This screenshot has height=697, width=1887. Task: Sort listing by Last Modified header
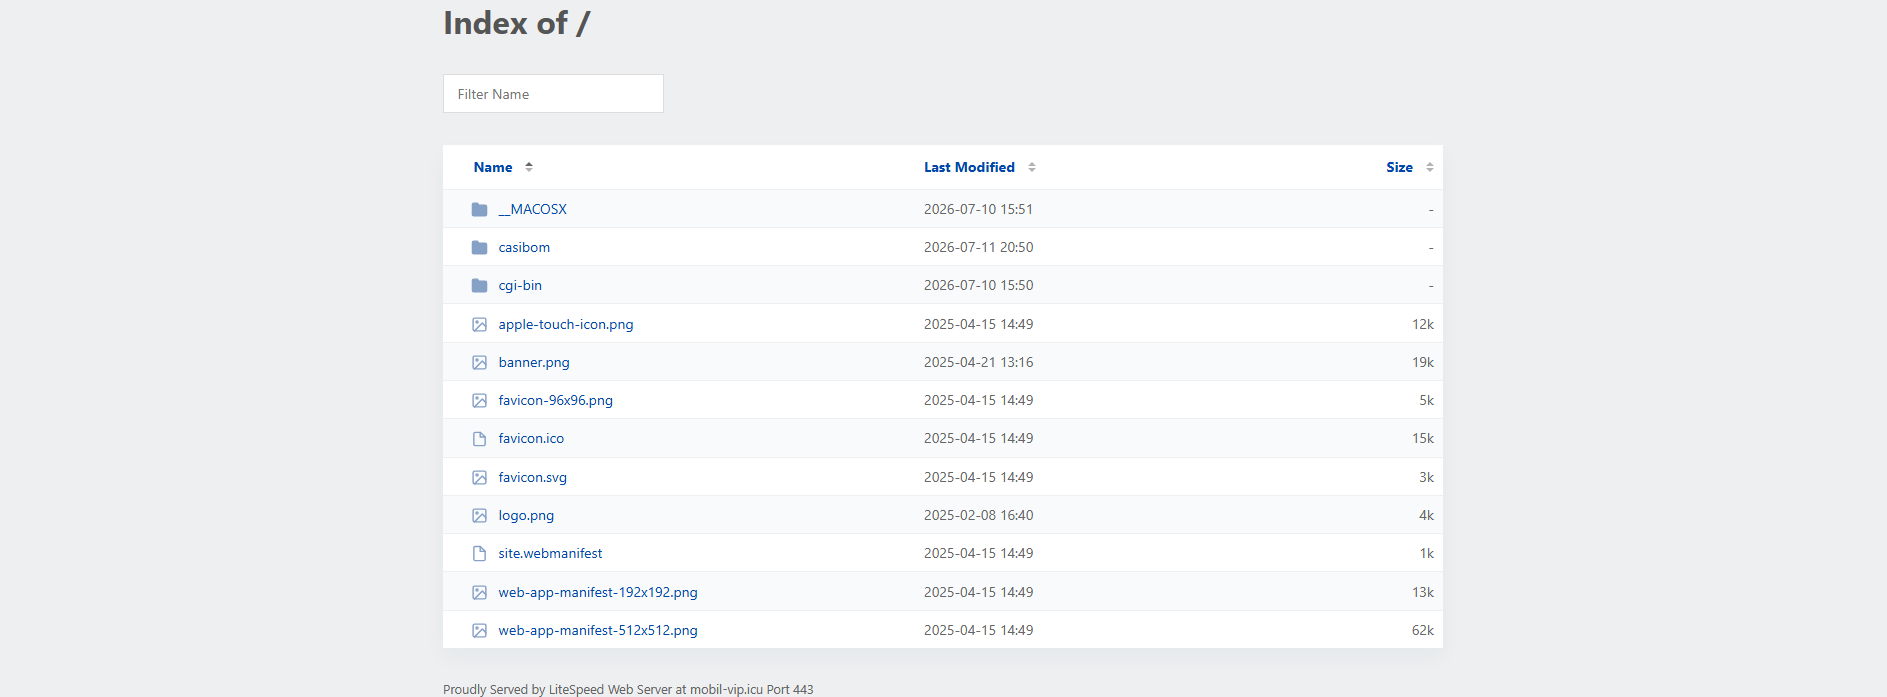coord(969,167)
